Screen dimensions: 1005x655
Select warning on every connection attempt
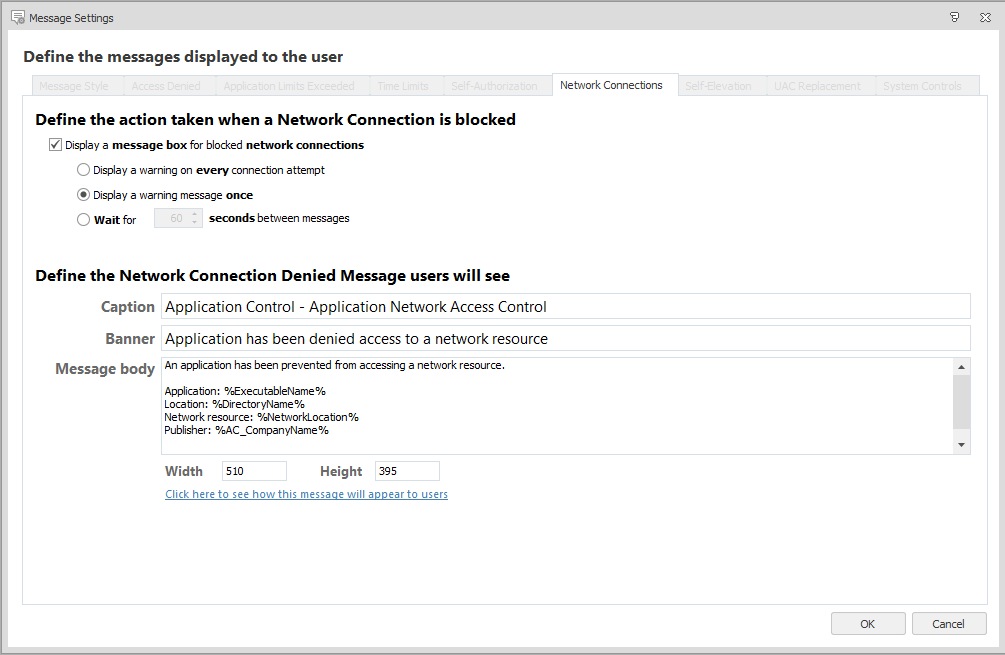(x=84, y=170)
